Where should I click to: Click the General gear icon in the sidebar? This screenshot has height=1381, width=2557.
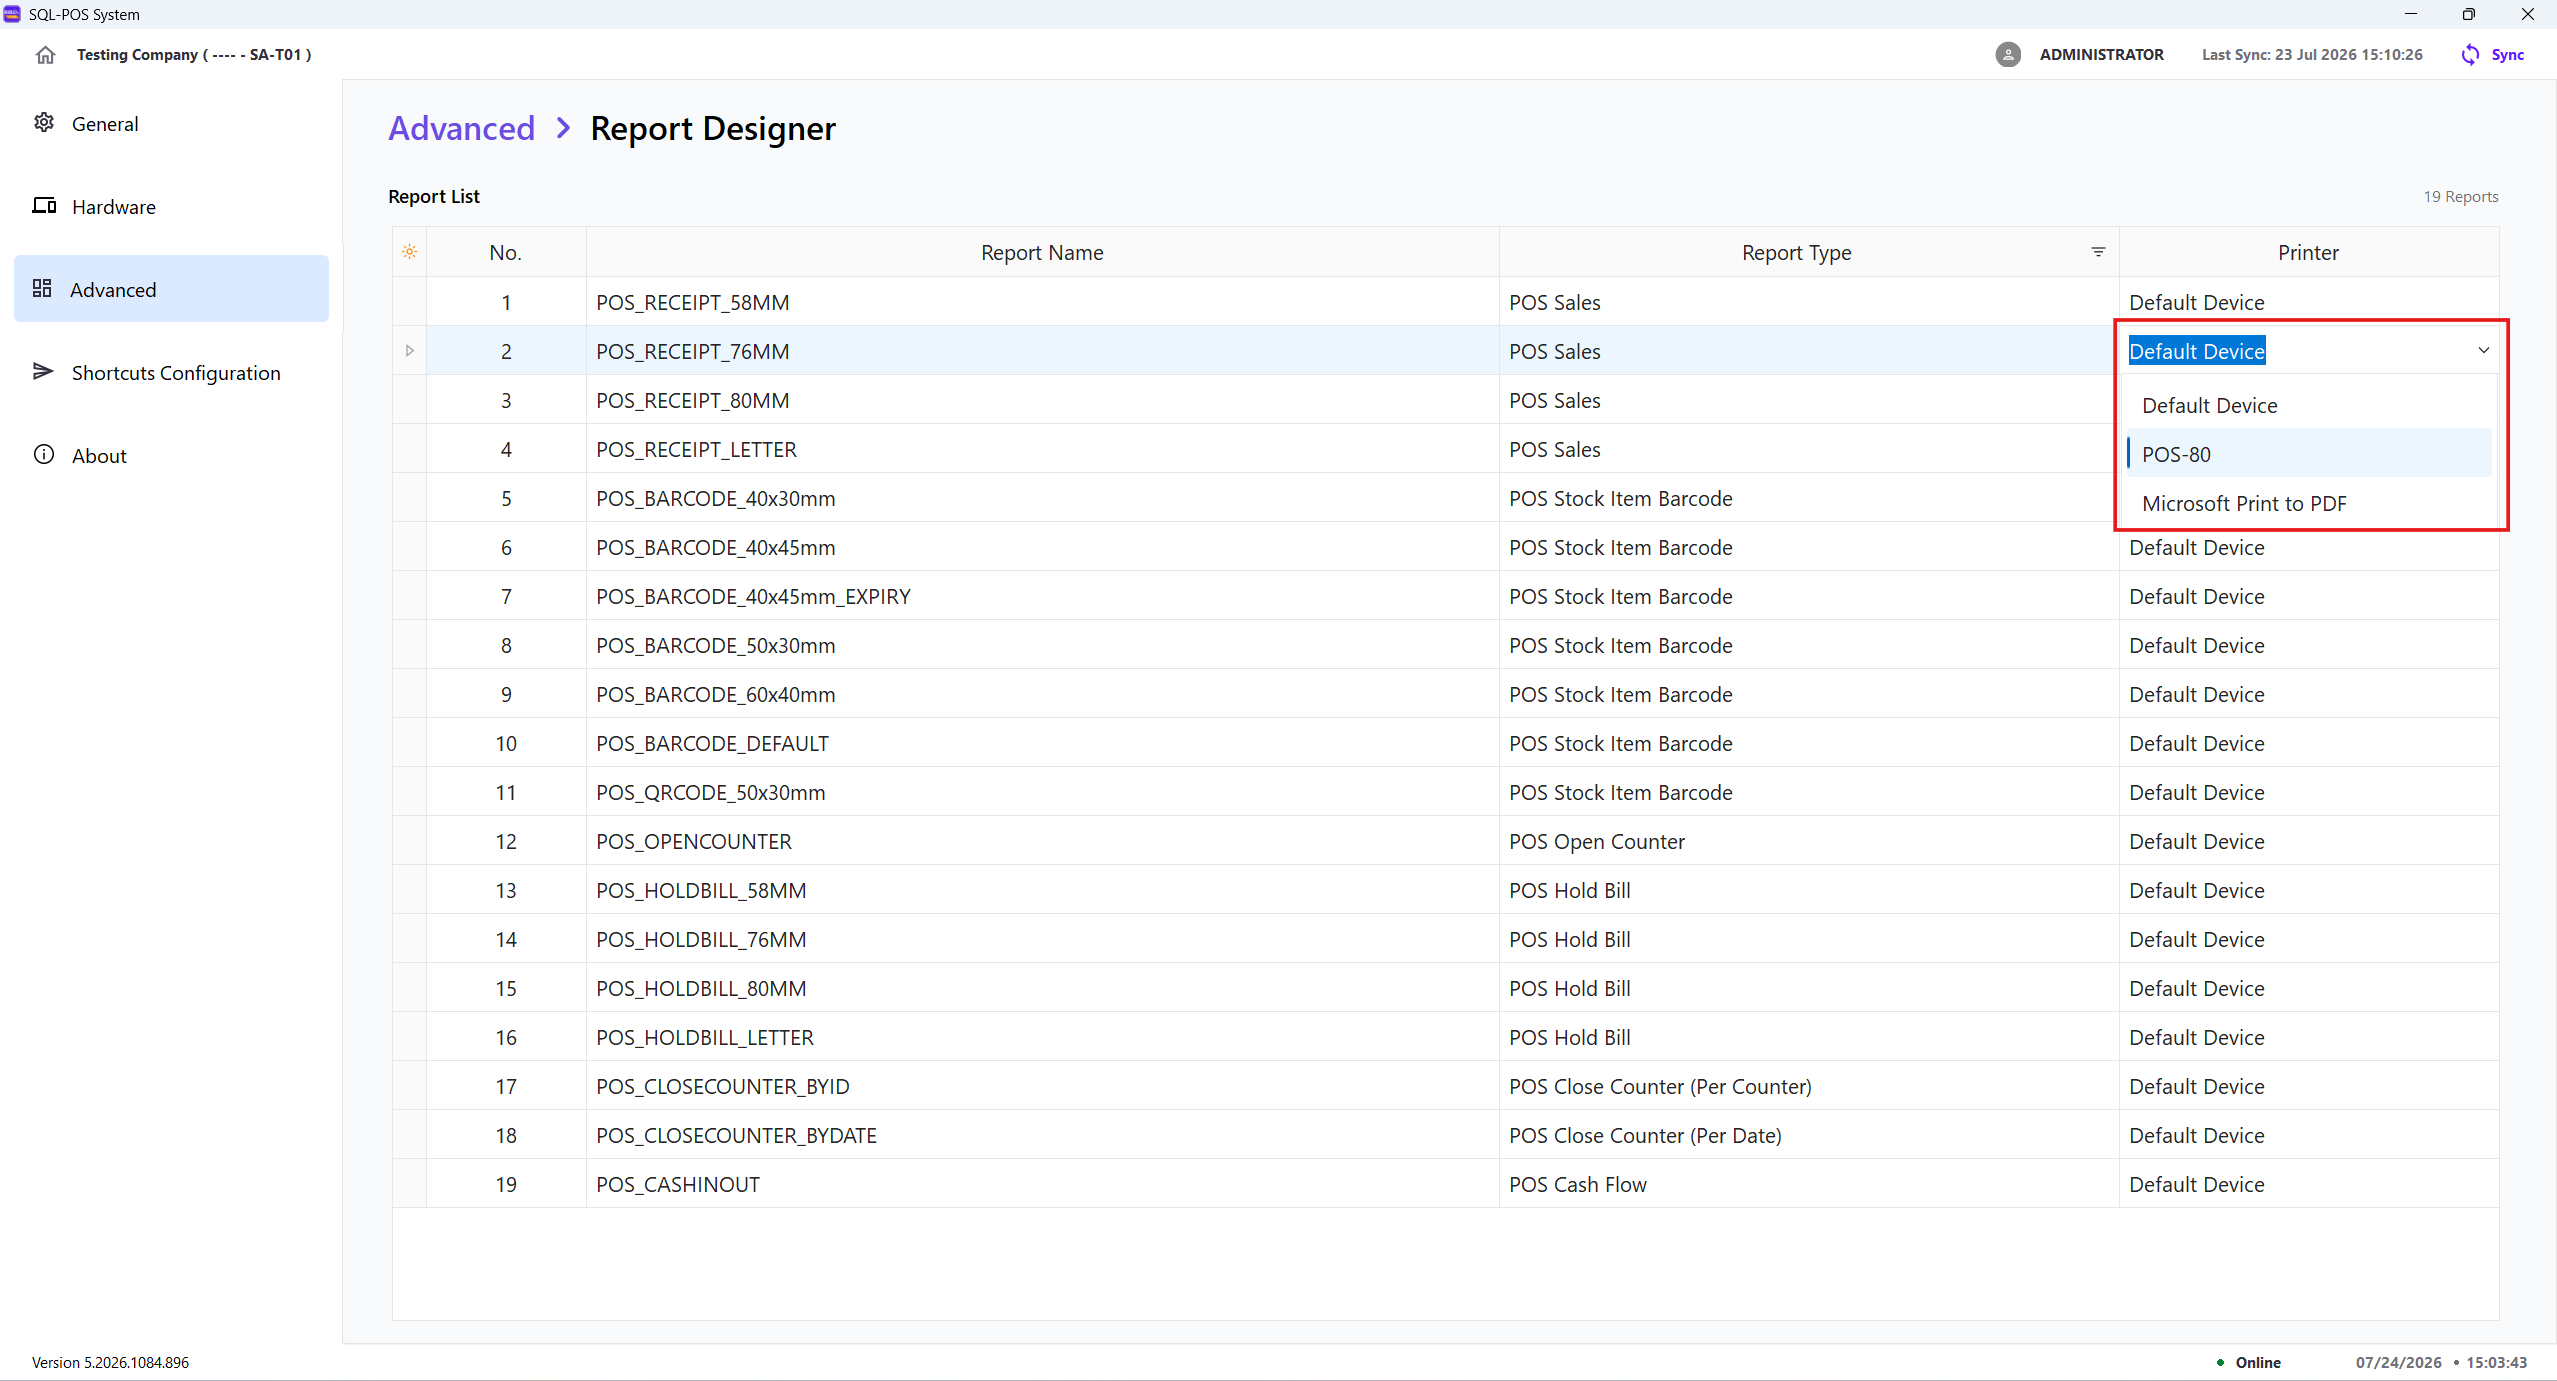[x=44, y=123]
